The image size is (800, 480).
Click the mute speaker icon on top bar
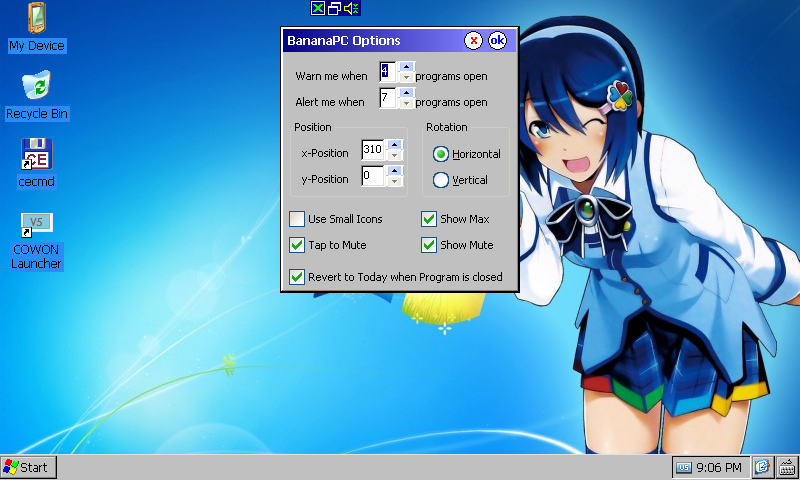tap(352, 8)
